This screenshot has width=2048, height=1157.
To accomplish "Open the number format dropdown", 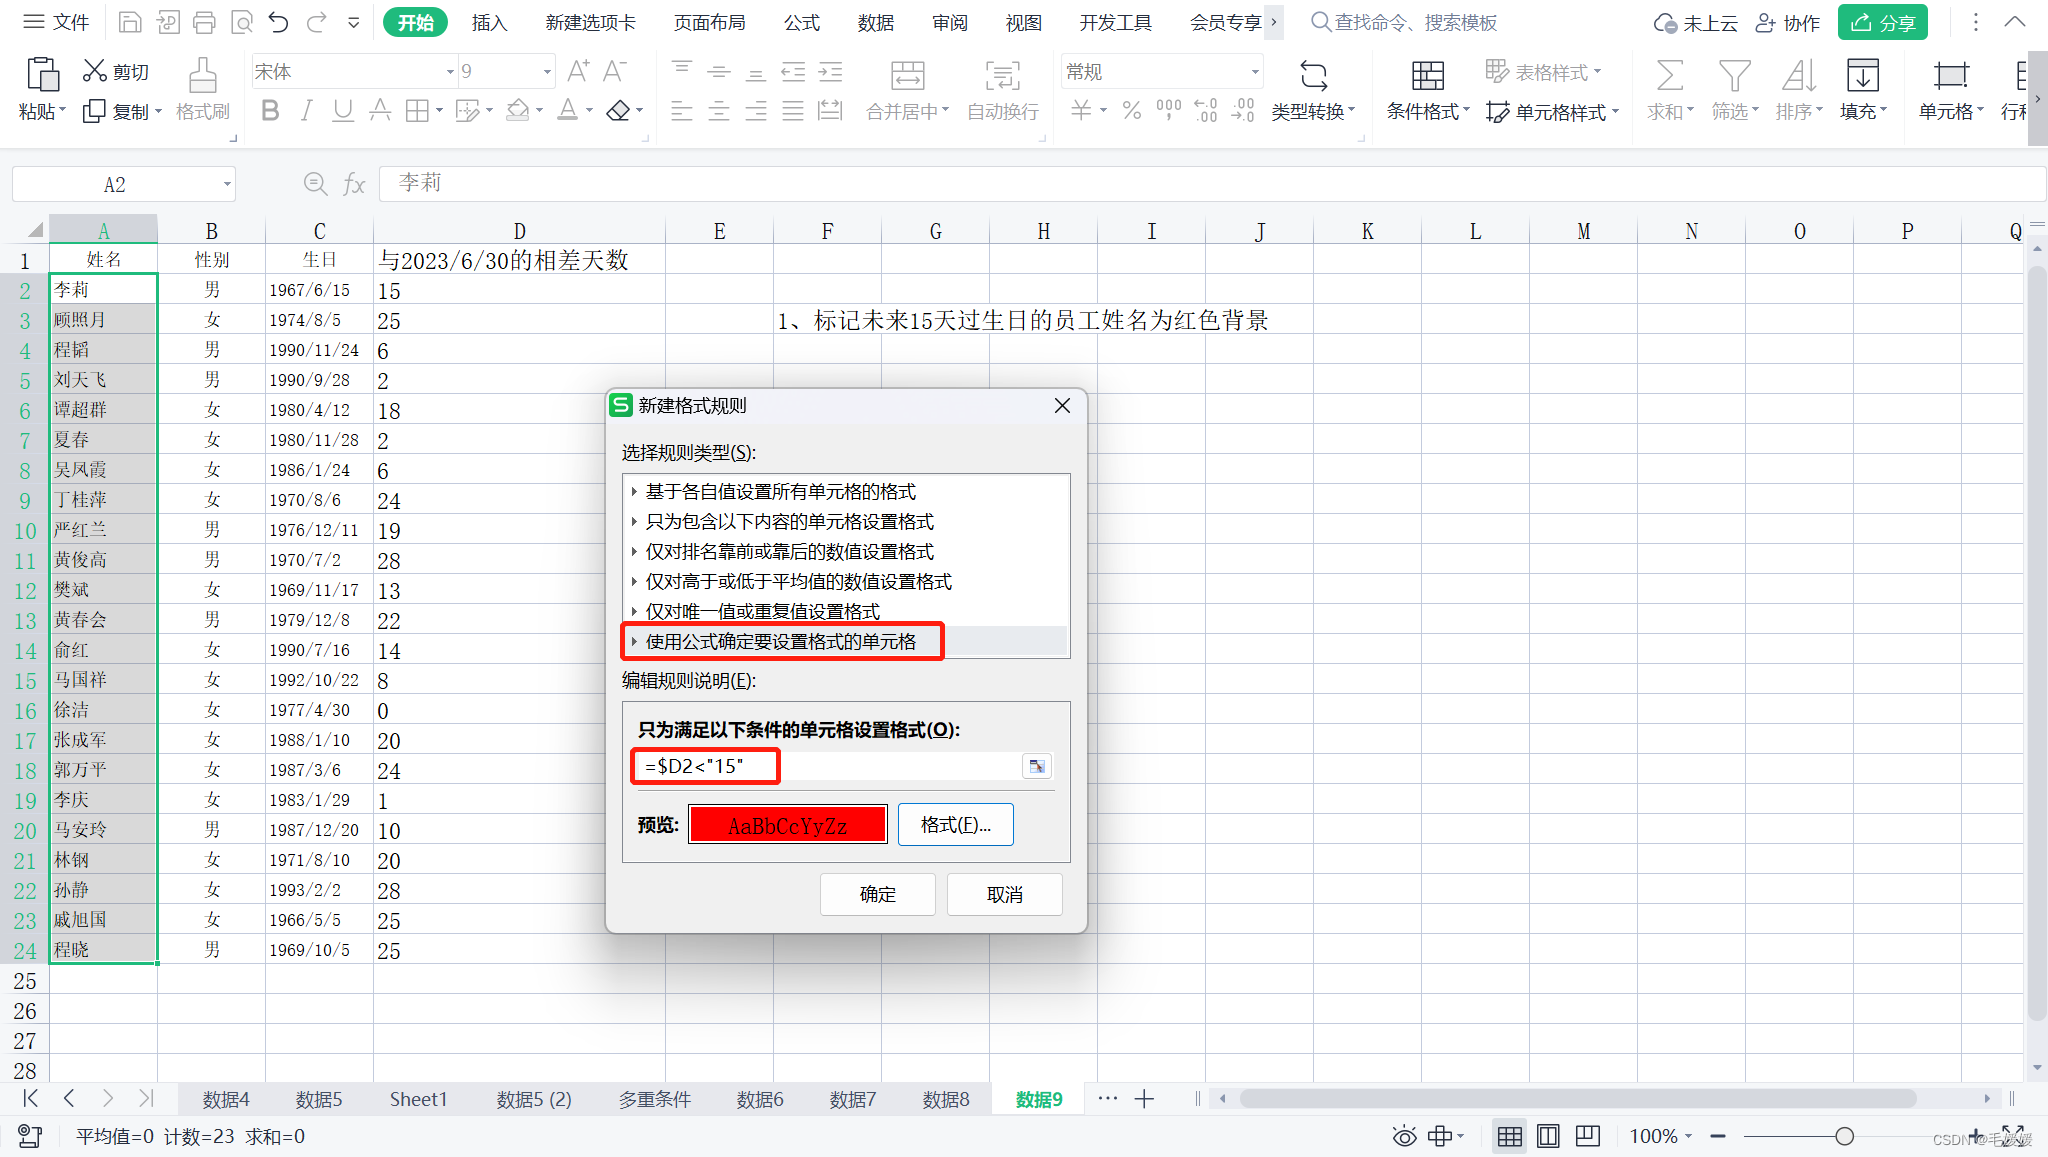I will [x=1254, y=72].
